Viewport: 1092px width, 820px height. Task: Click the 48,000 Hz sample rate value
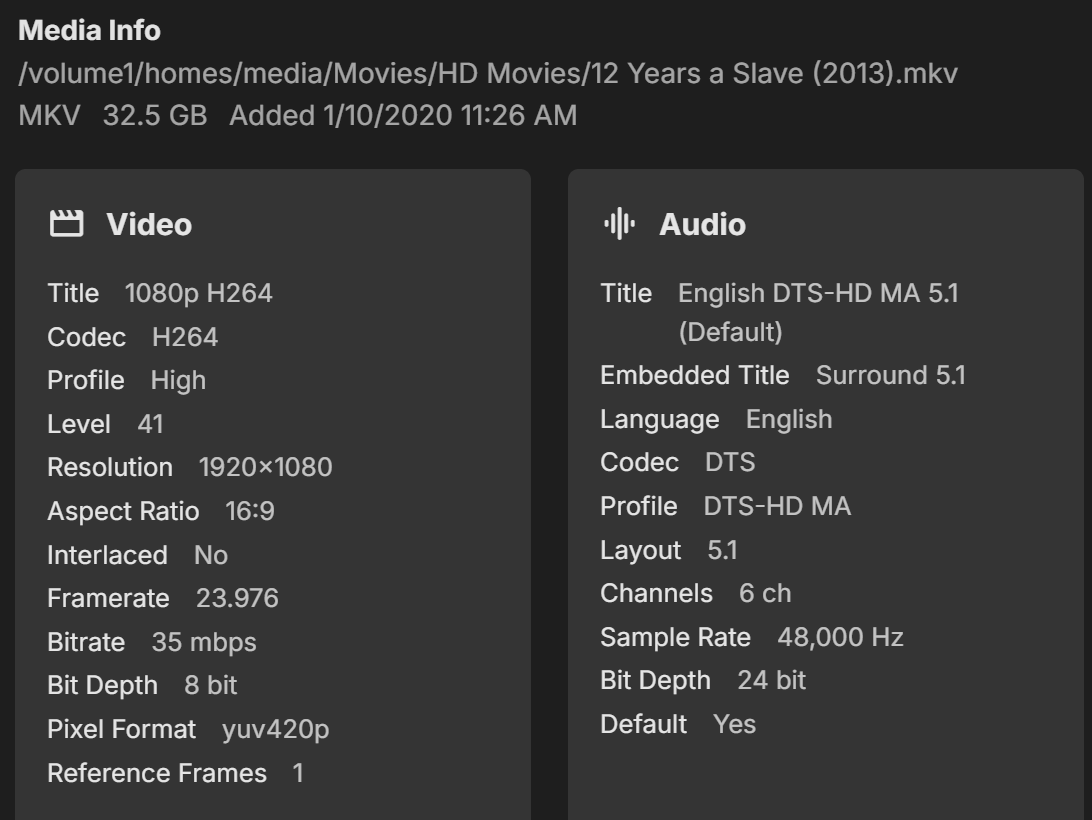840,637
